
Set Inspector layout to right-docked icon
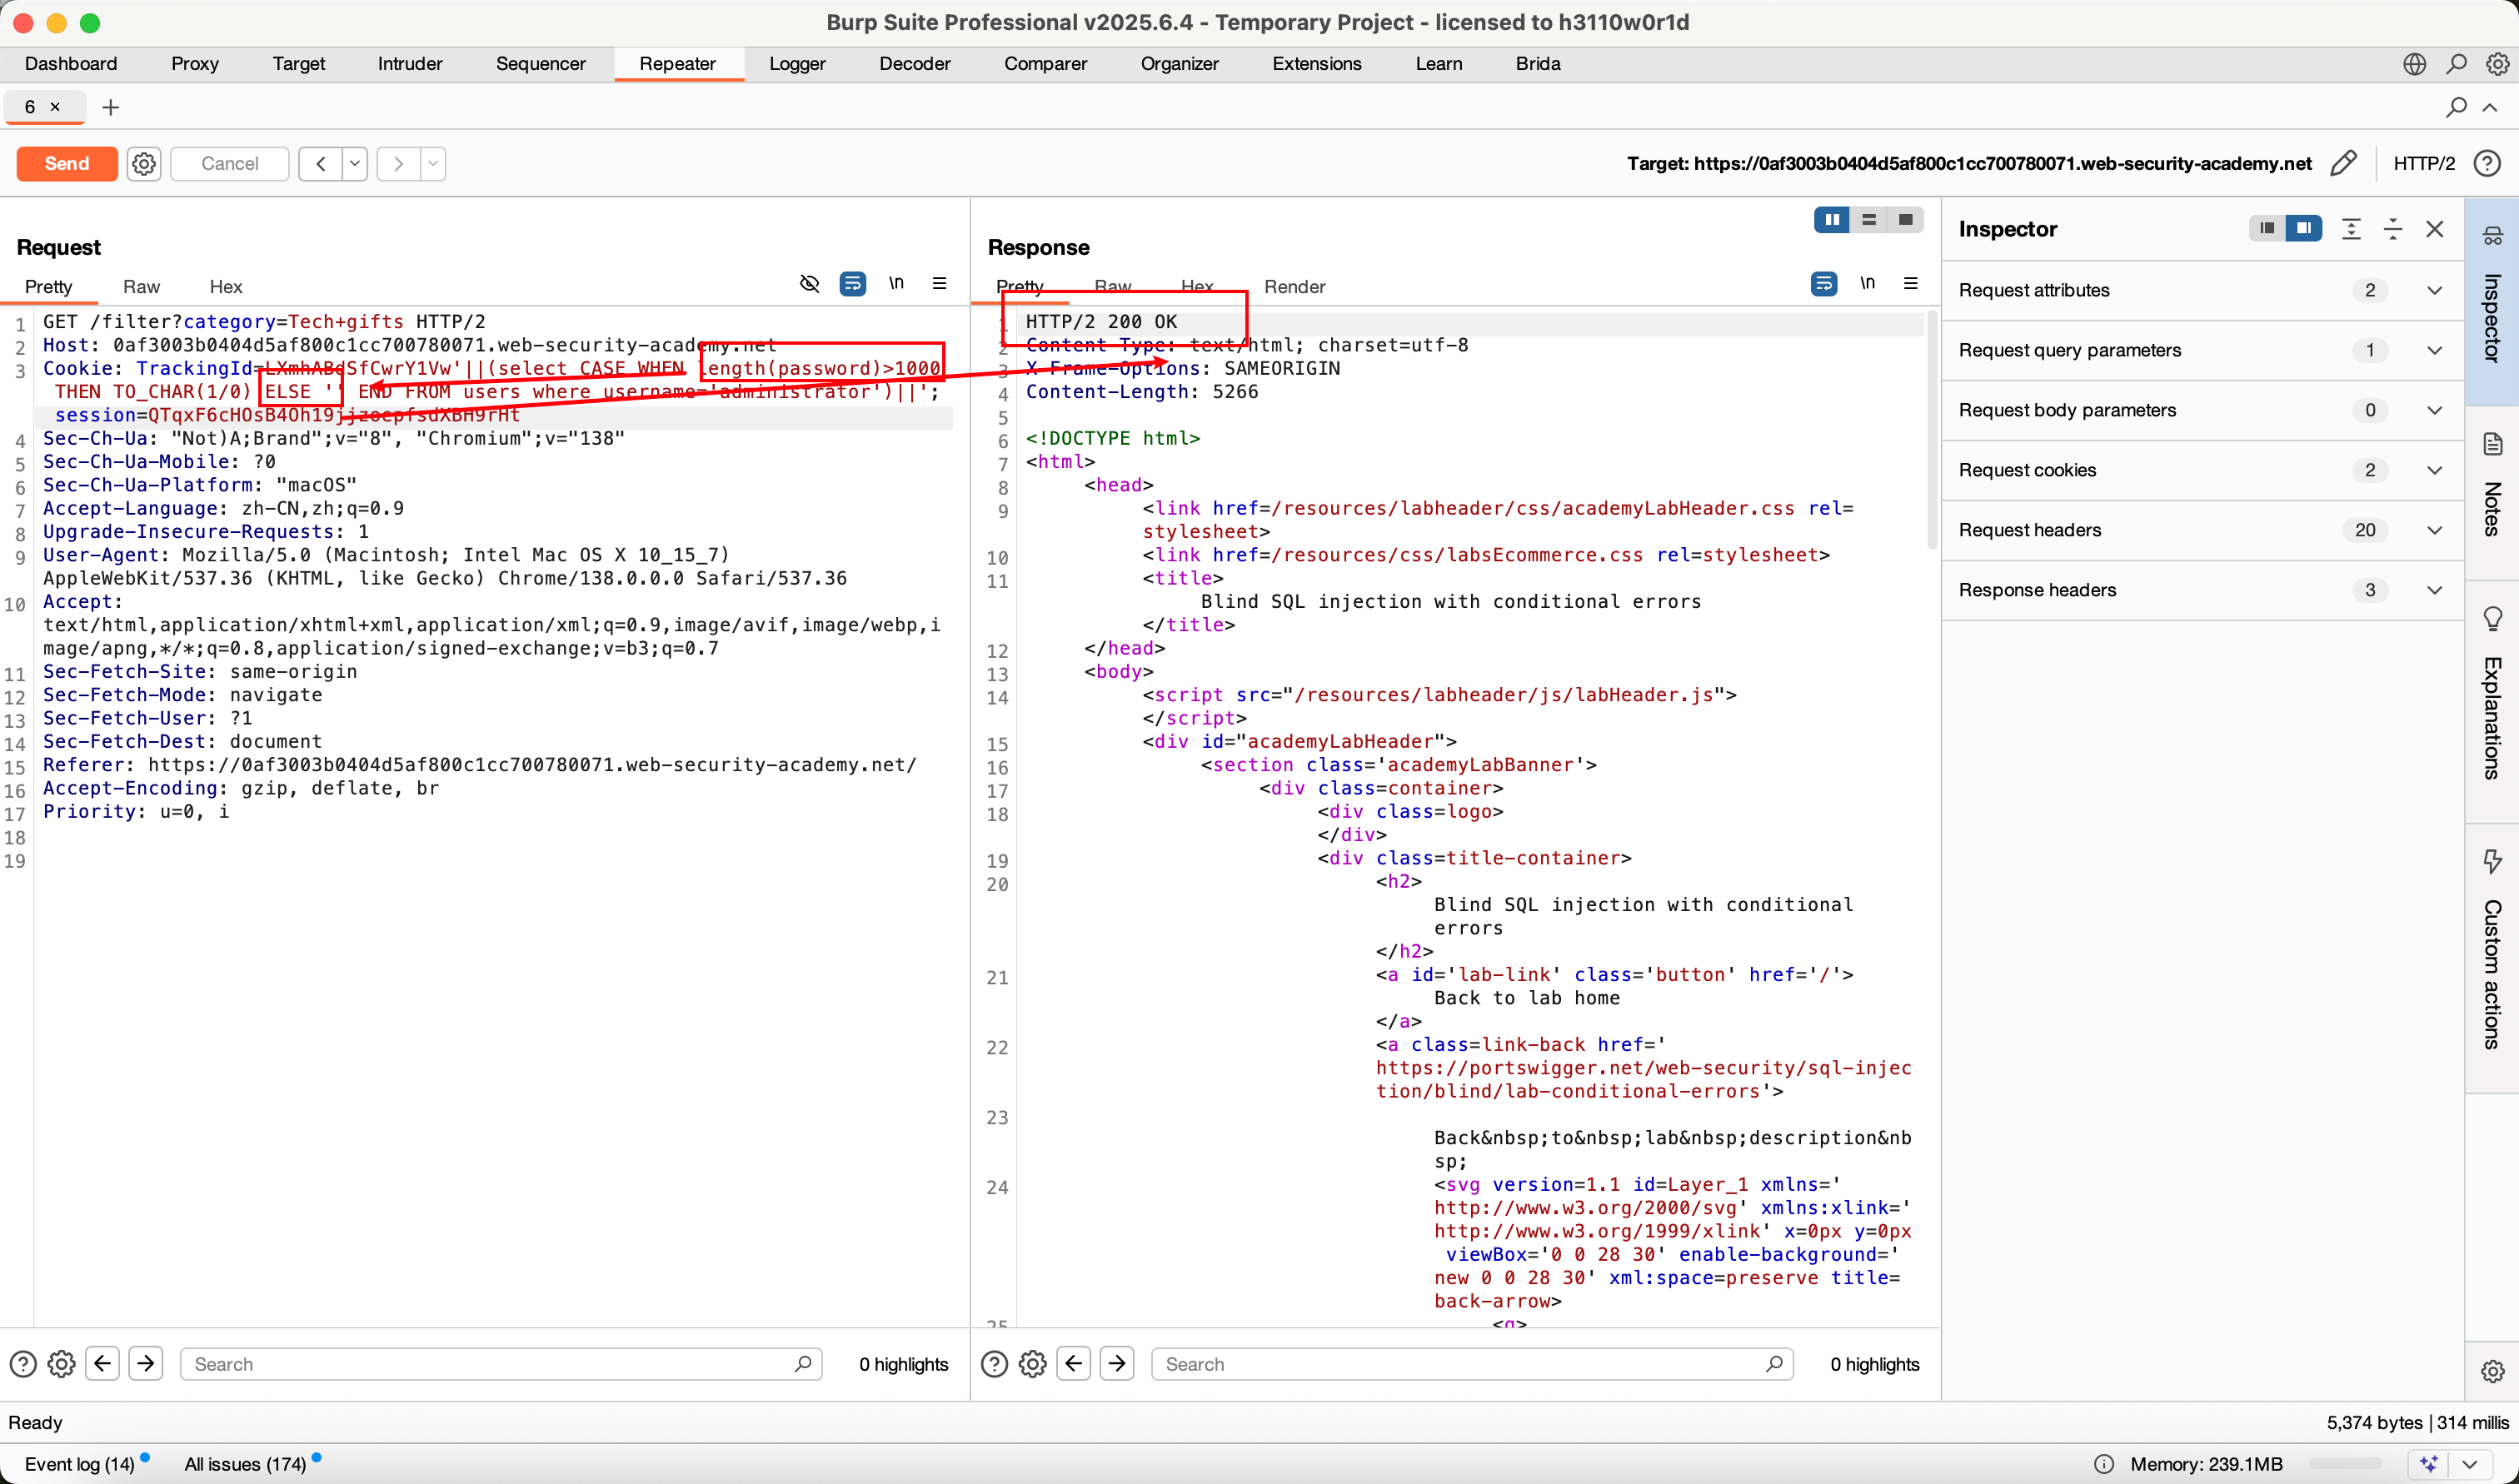point(2304,229)
